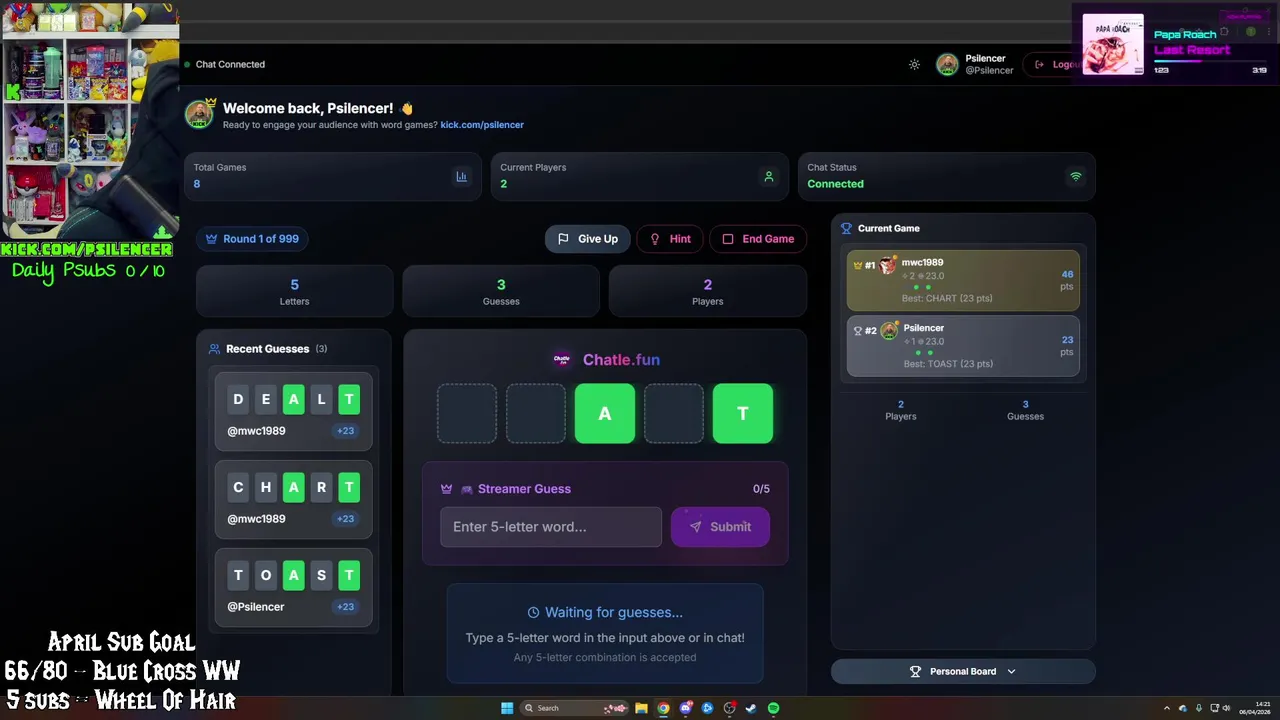Click the Psilencer avatar in the header
Screen dimensions: 1280x720
[947, 64]
